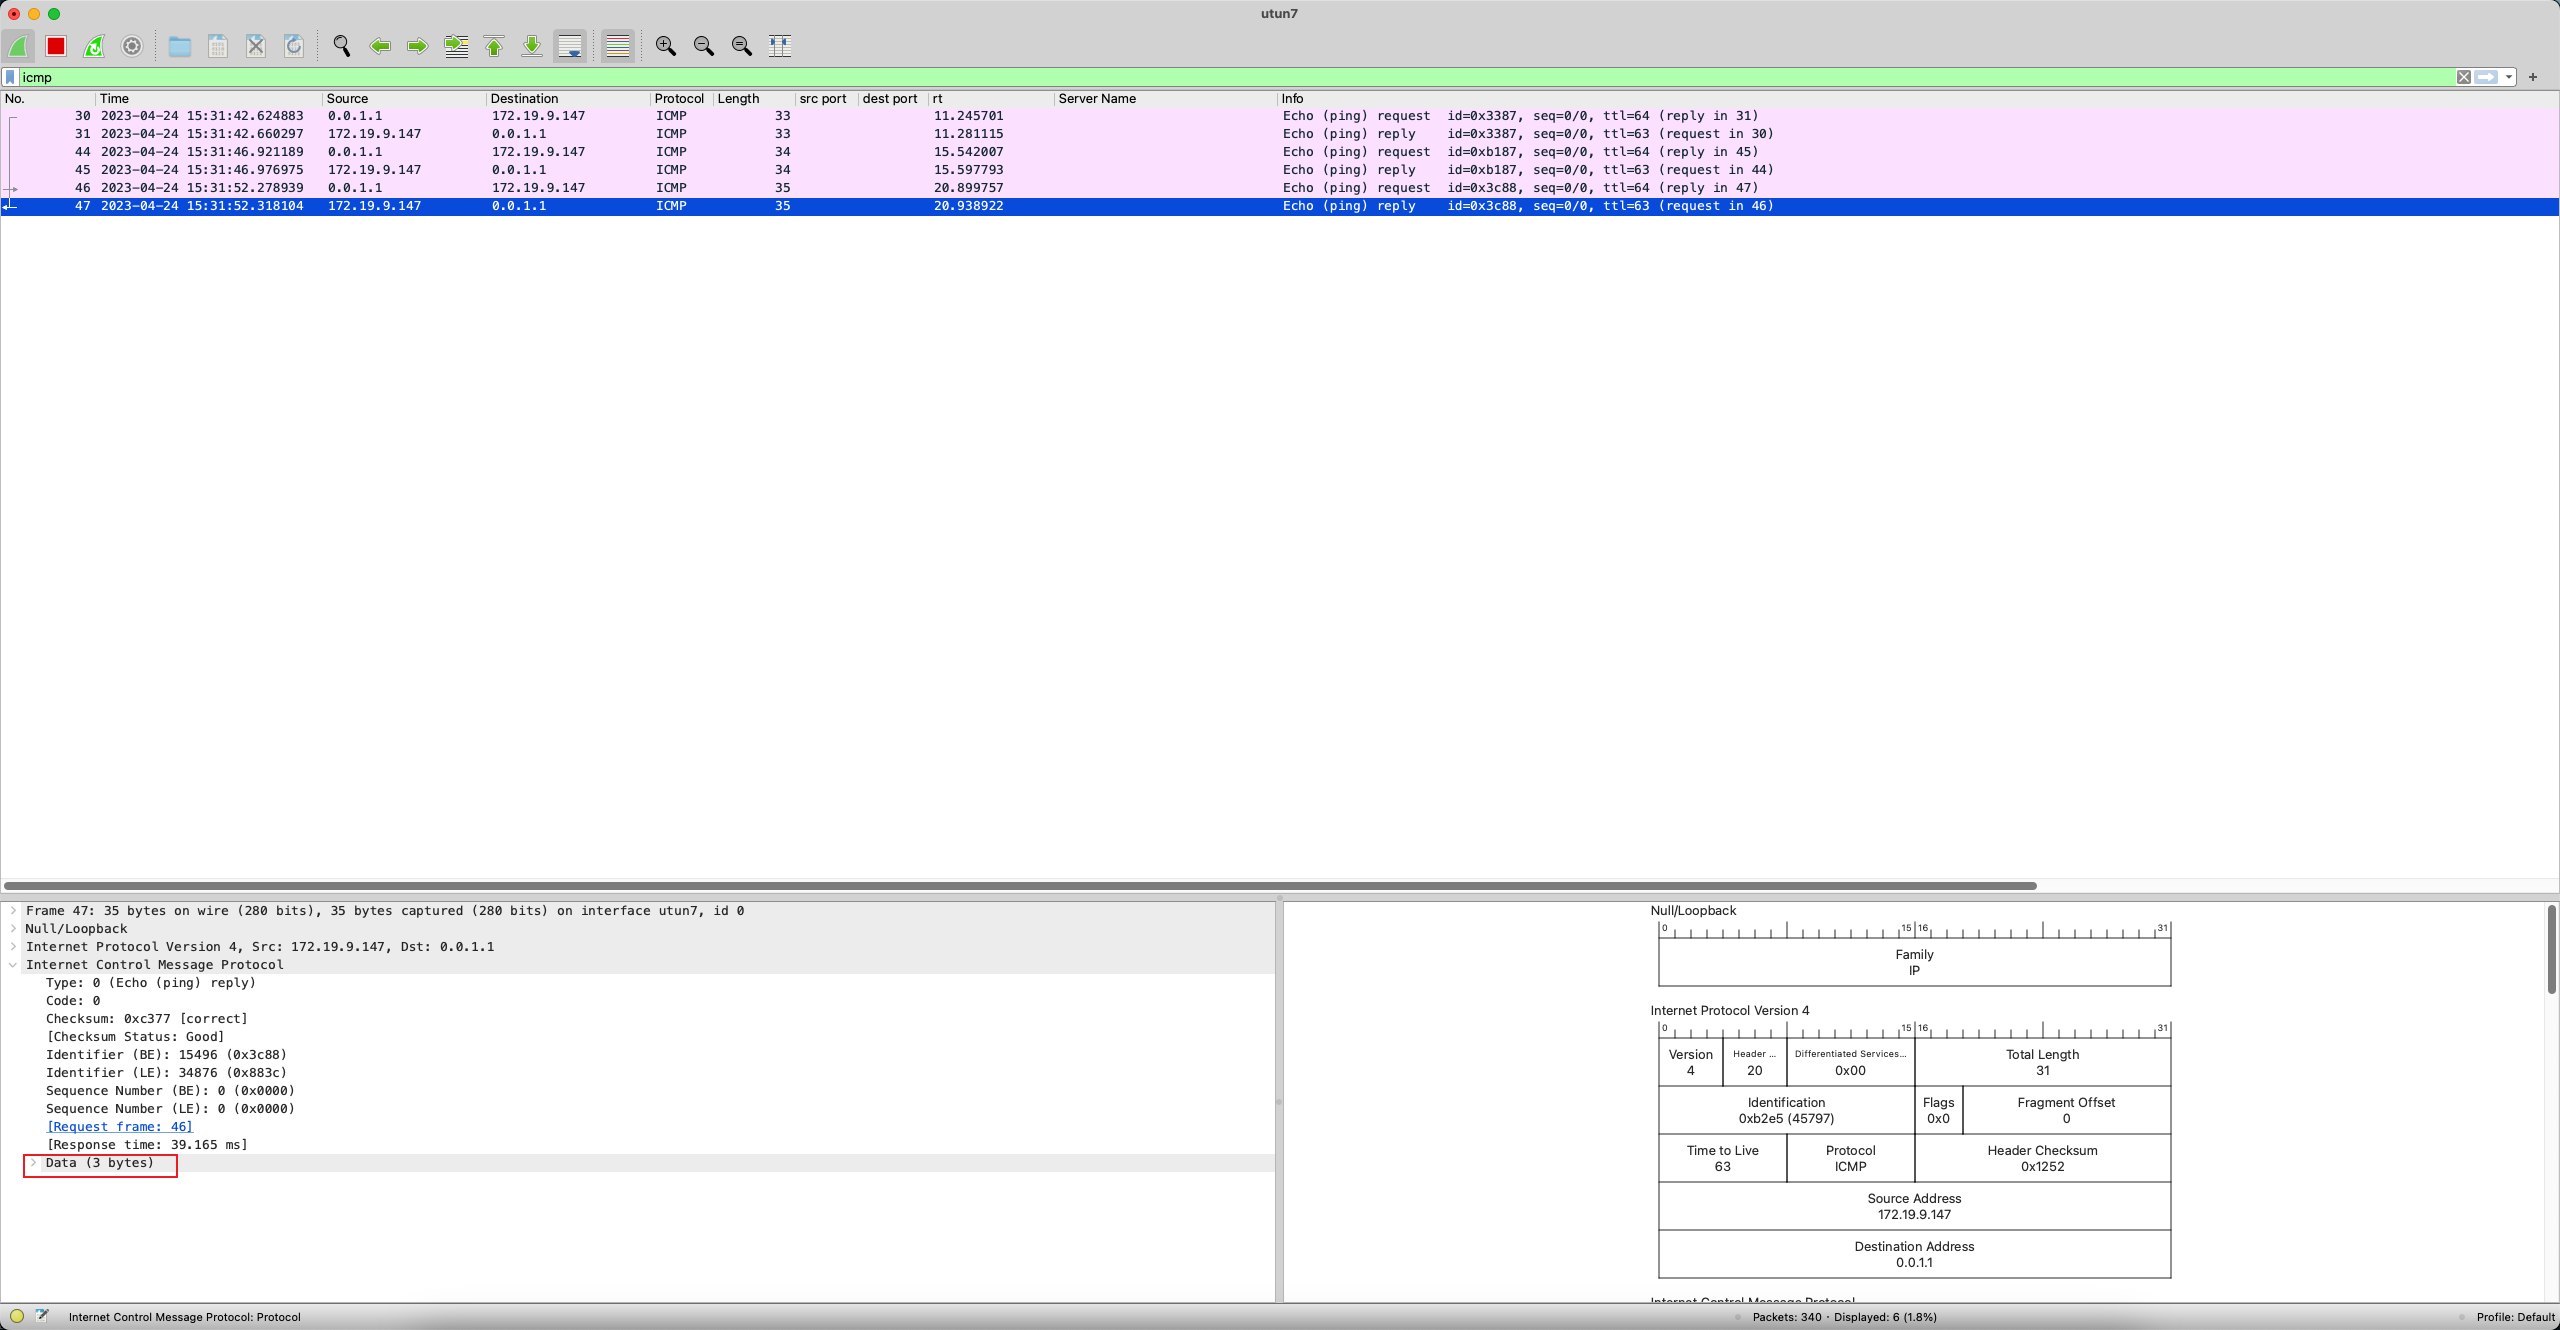Click the packet list horizontal scrollbar
The width and height of the screenshot is (2560, 1330).
(x=1020, y=886)
